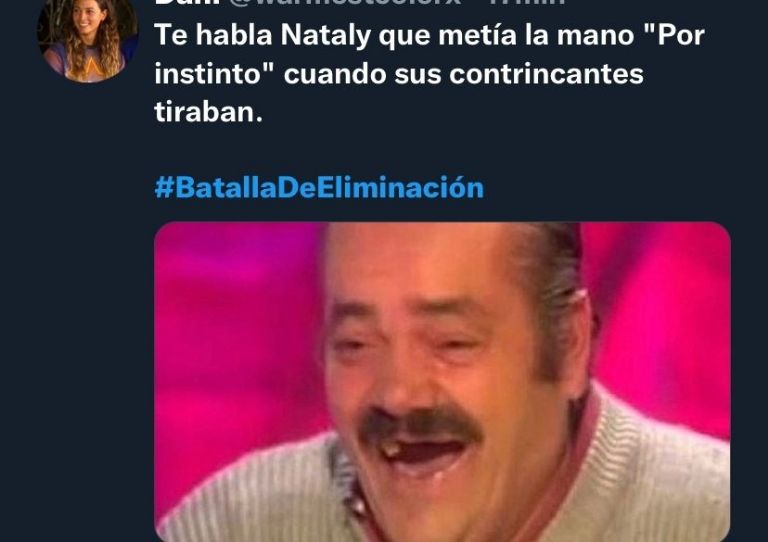This screenshot has width=768, height=542.
Task: Click the man's open laughing mouth
Action: pos(424,454)
